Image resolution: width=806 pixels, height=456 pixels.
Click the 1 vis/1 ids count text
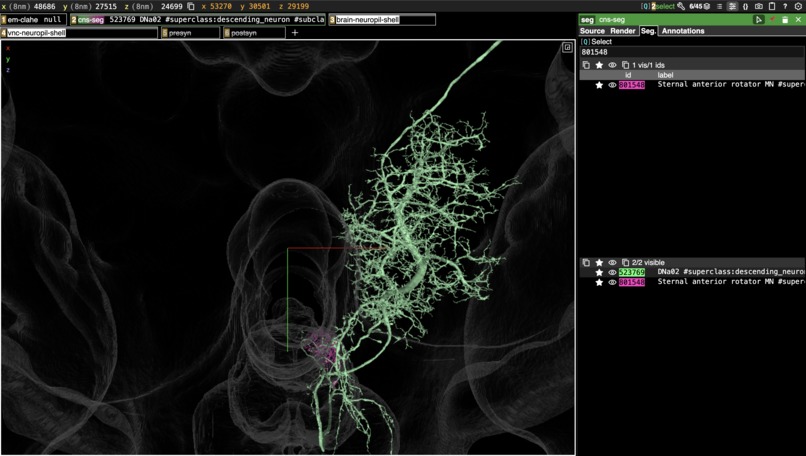[x=648, y=65]
